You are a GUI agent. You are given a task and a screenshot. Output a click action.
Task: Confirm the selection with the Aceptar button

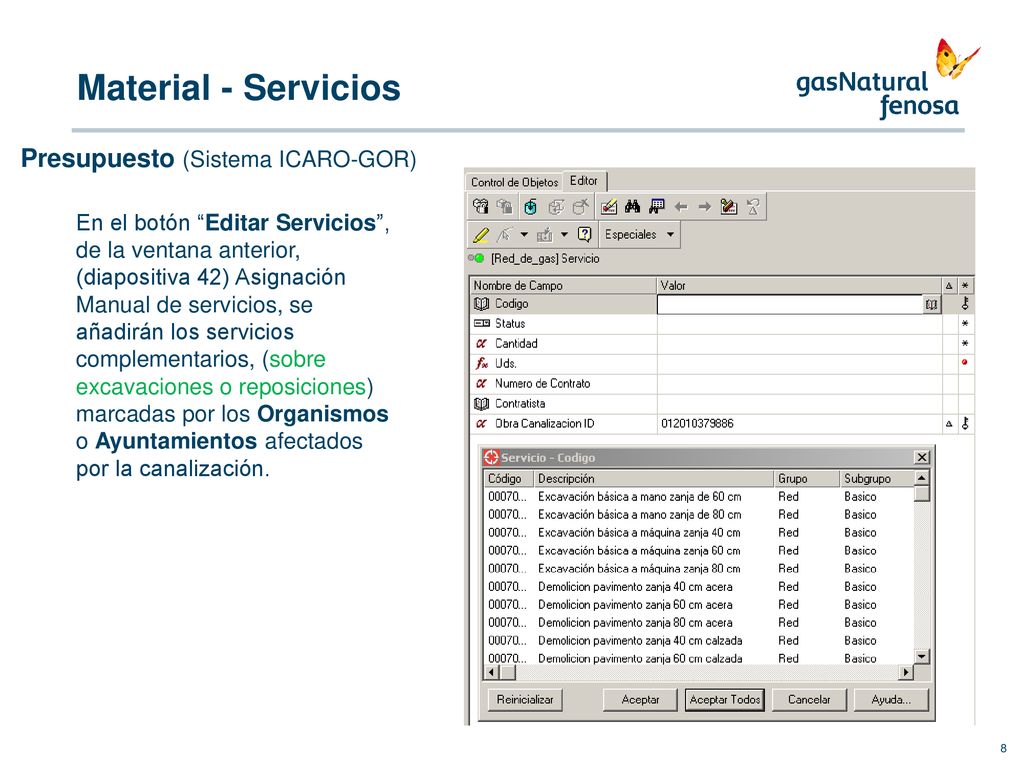coord(640,699)
